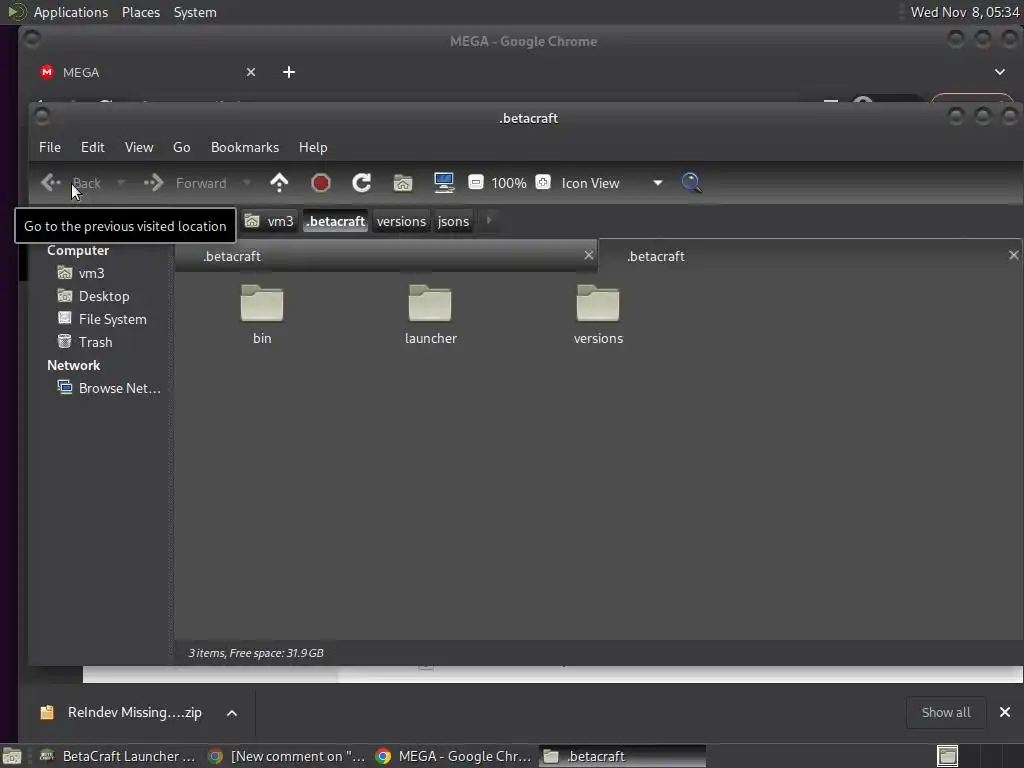Close the right .betacraft tab
1024x768 pixels.
pos(1014,255)
